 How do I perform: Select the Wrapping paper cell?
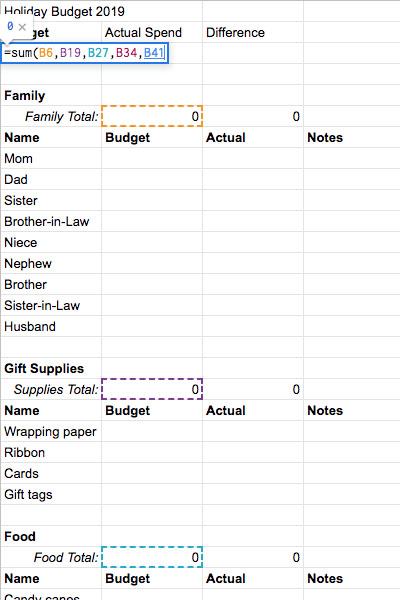(x=51, y=431)
